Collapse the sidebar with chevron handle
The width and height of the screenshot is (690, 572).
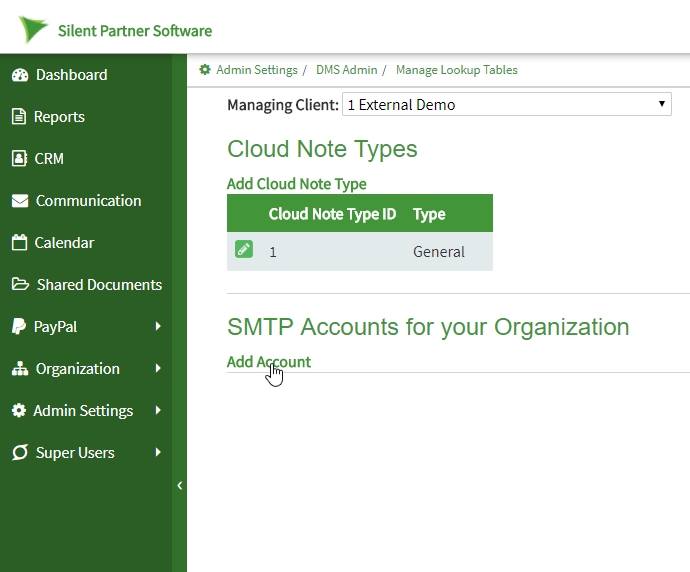pos(180,485)
